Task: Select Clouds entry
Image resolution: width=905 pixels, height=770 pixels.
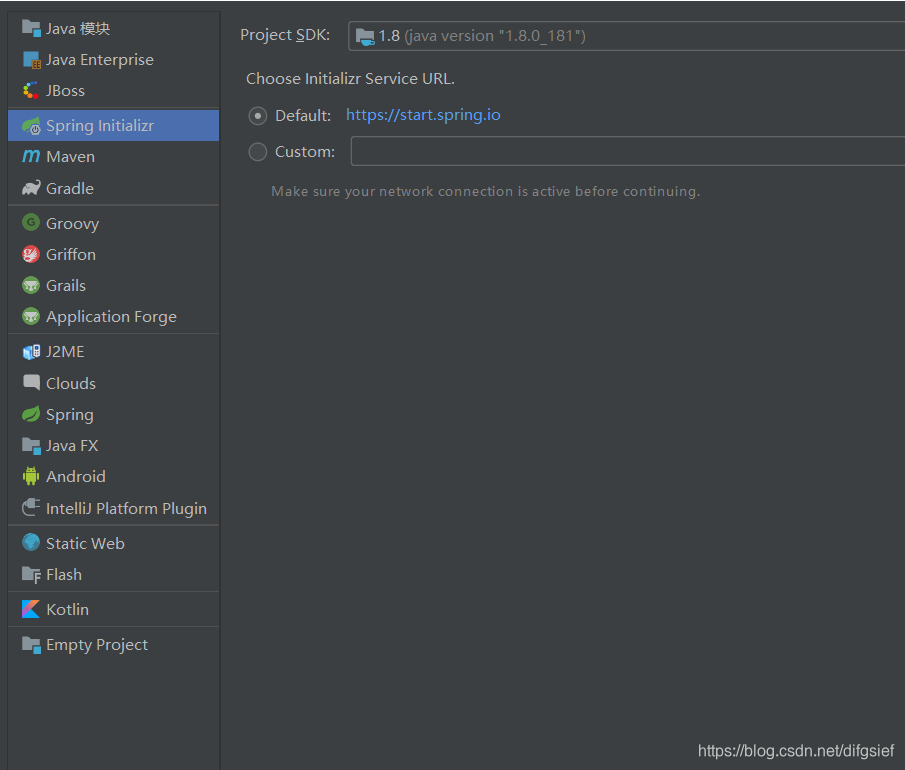Action: [114, 383]
